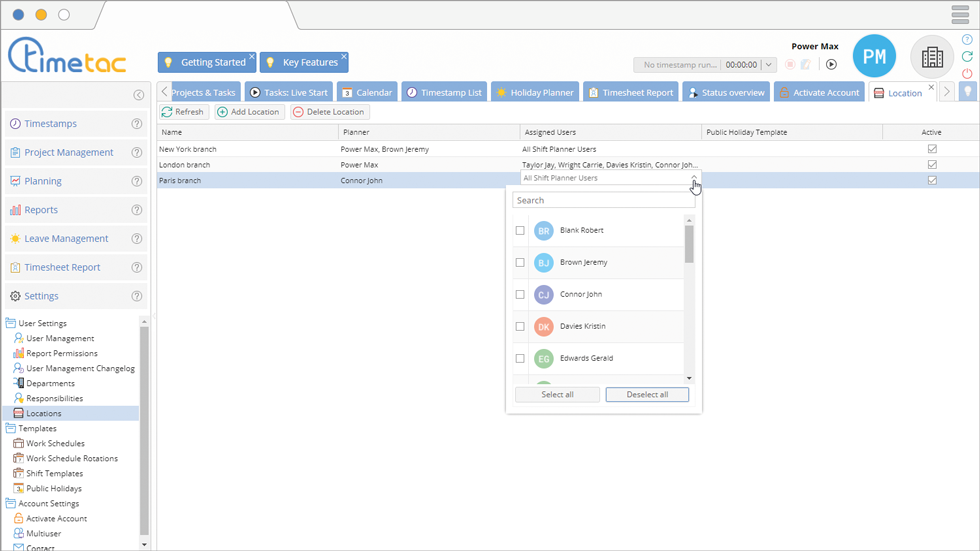
Task: Click the sidebar tree scrollbar
Action: (x=144, y=431)
